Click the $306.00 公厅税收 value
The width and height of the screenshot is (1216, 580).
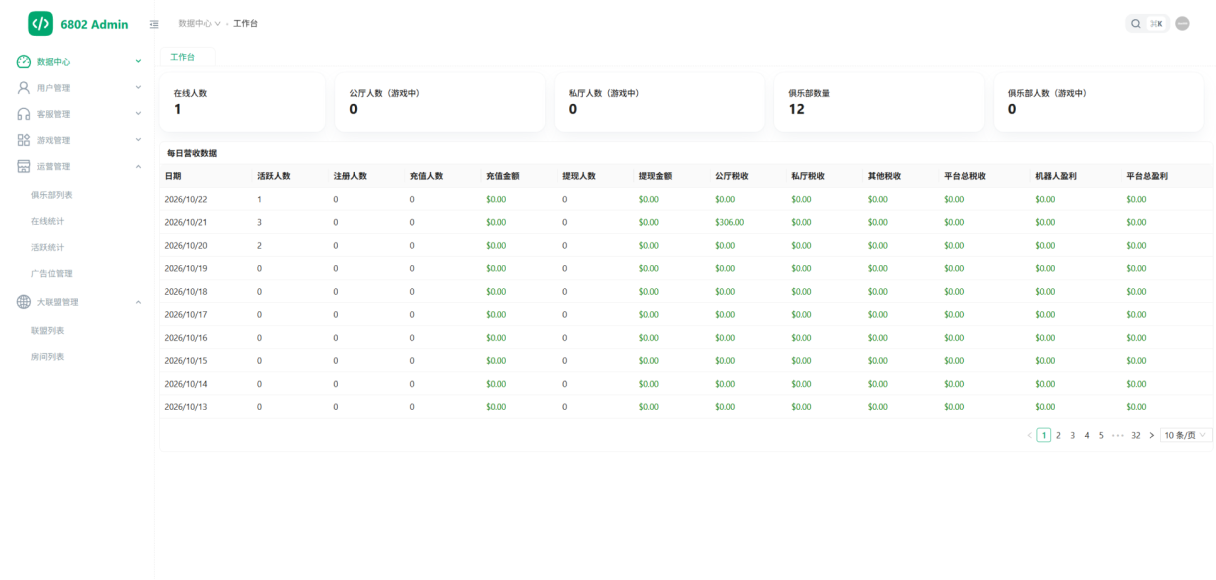pyautogui.click(x=730, y=222)
